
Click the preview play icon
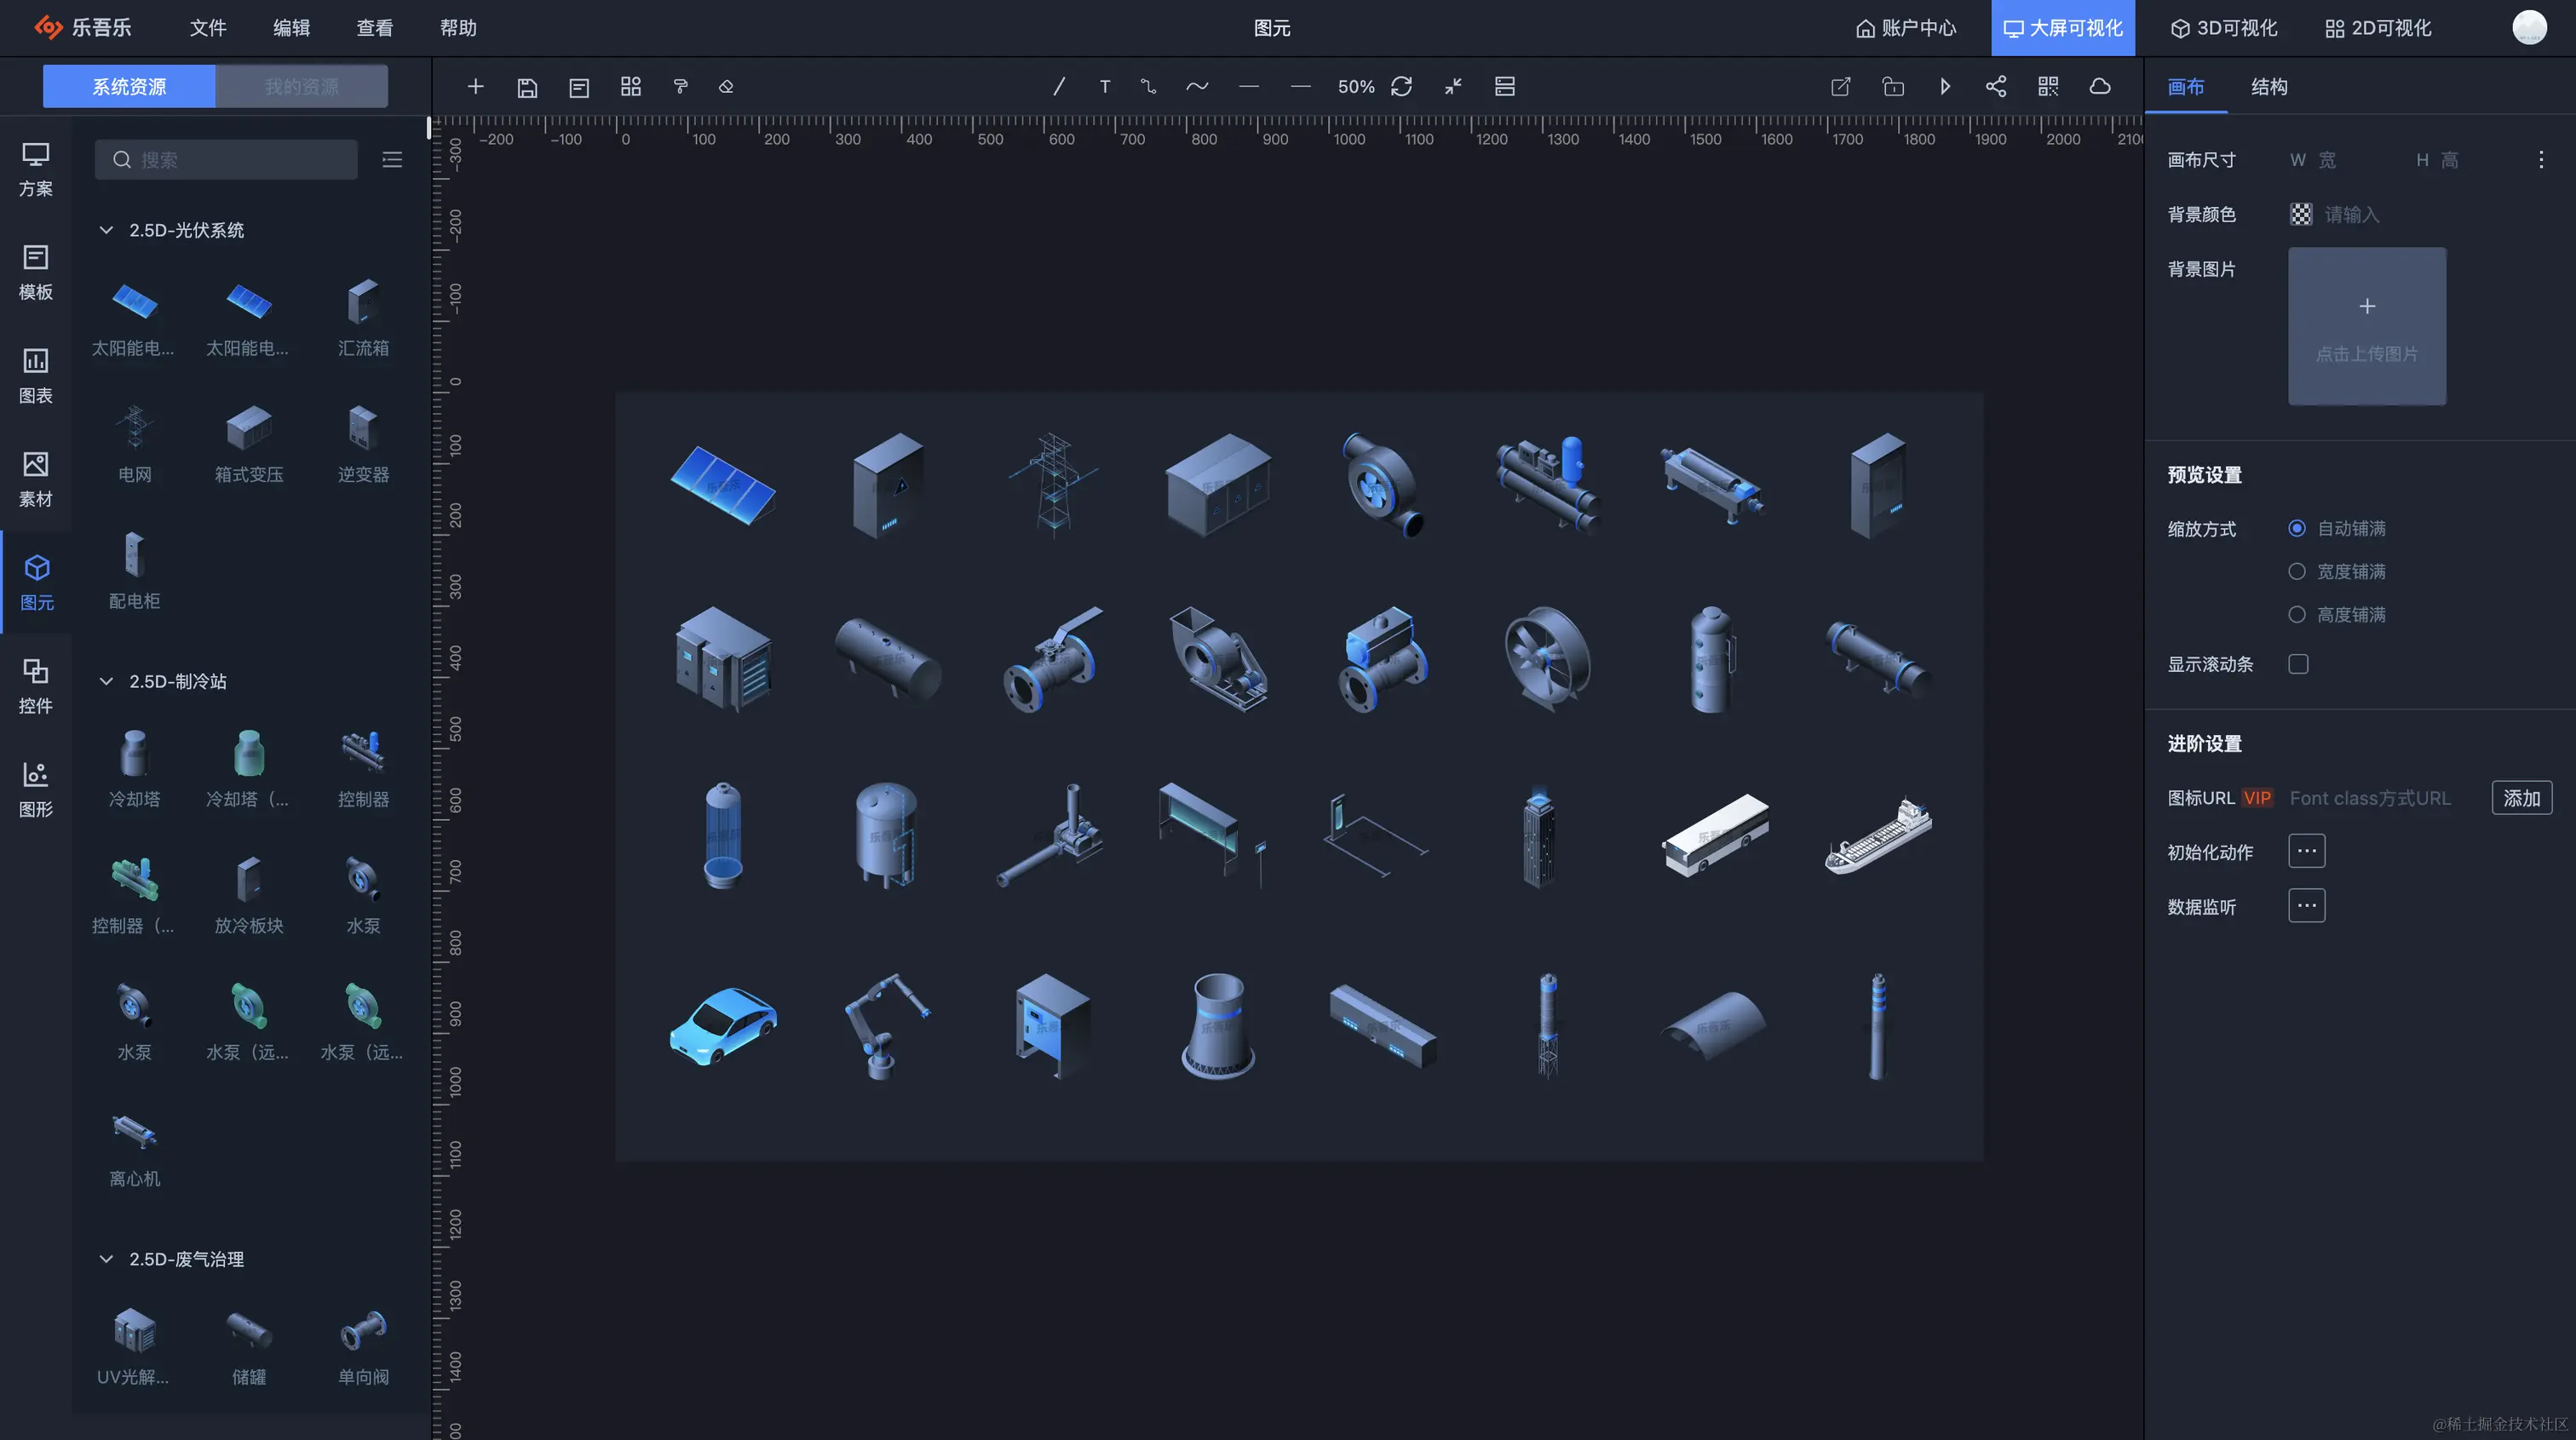(x=1945, y=87)
